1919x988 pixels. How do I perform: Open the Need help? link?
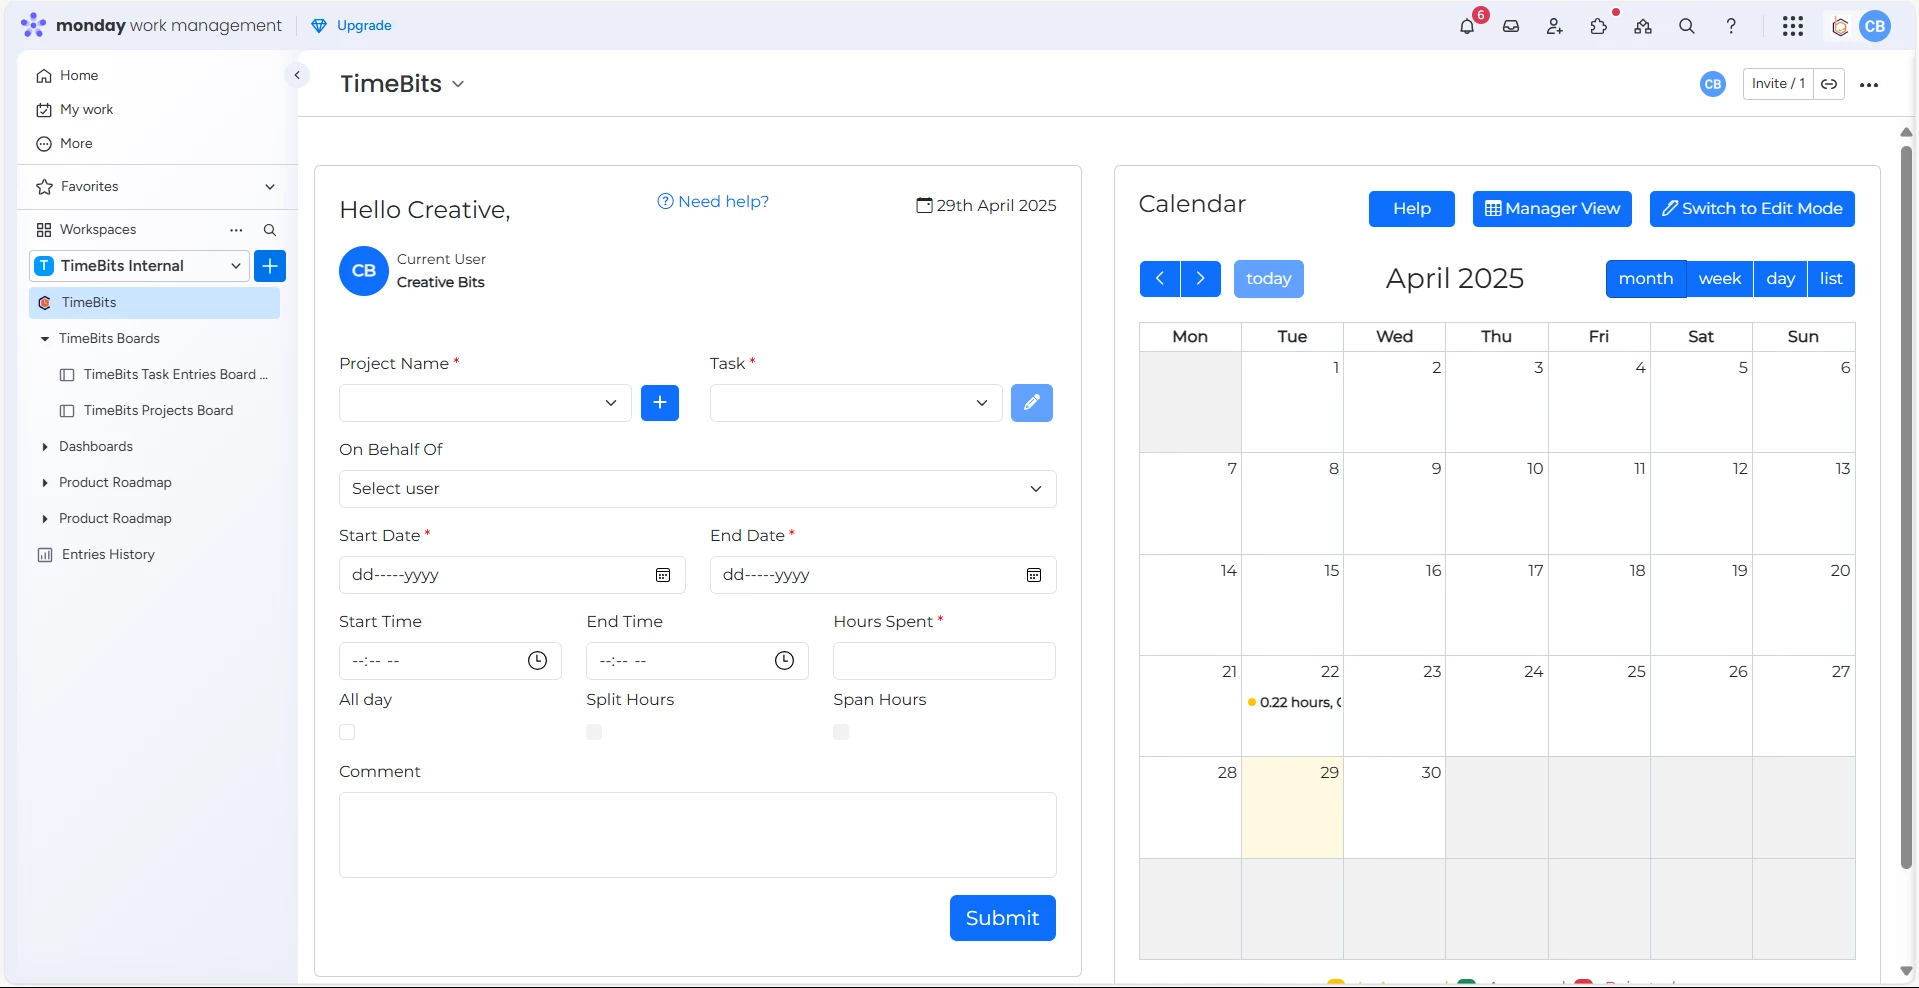point(713,202)
